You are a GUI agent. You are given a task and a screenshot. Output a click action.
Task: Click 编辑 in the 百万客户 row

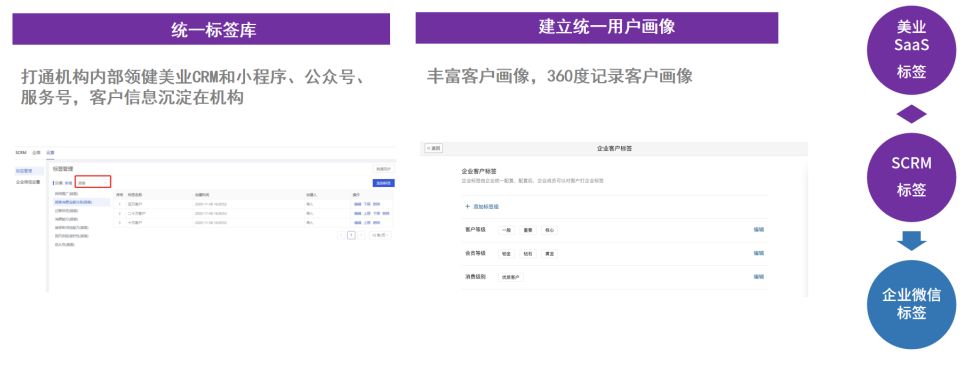(x=357, y=204)
